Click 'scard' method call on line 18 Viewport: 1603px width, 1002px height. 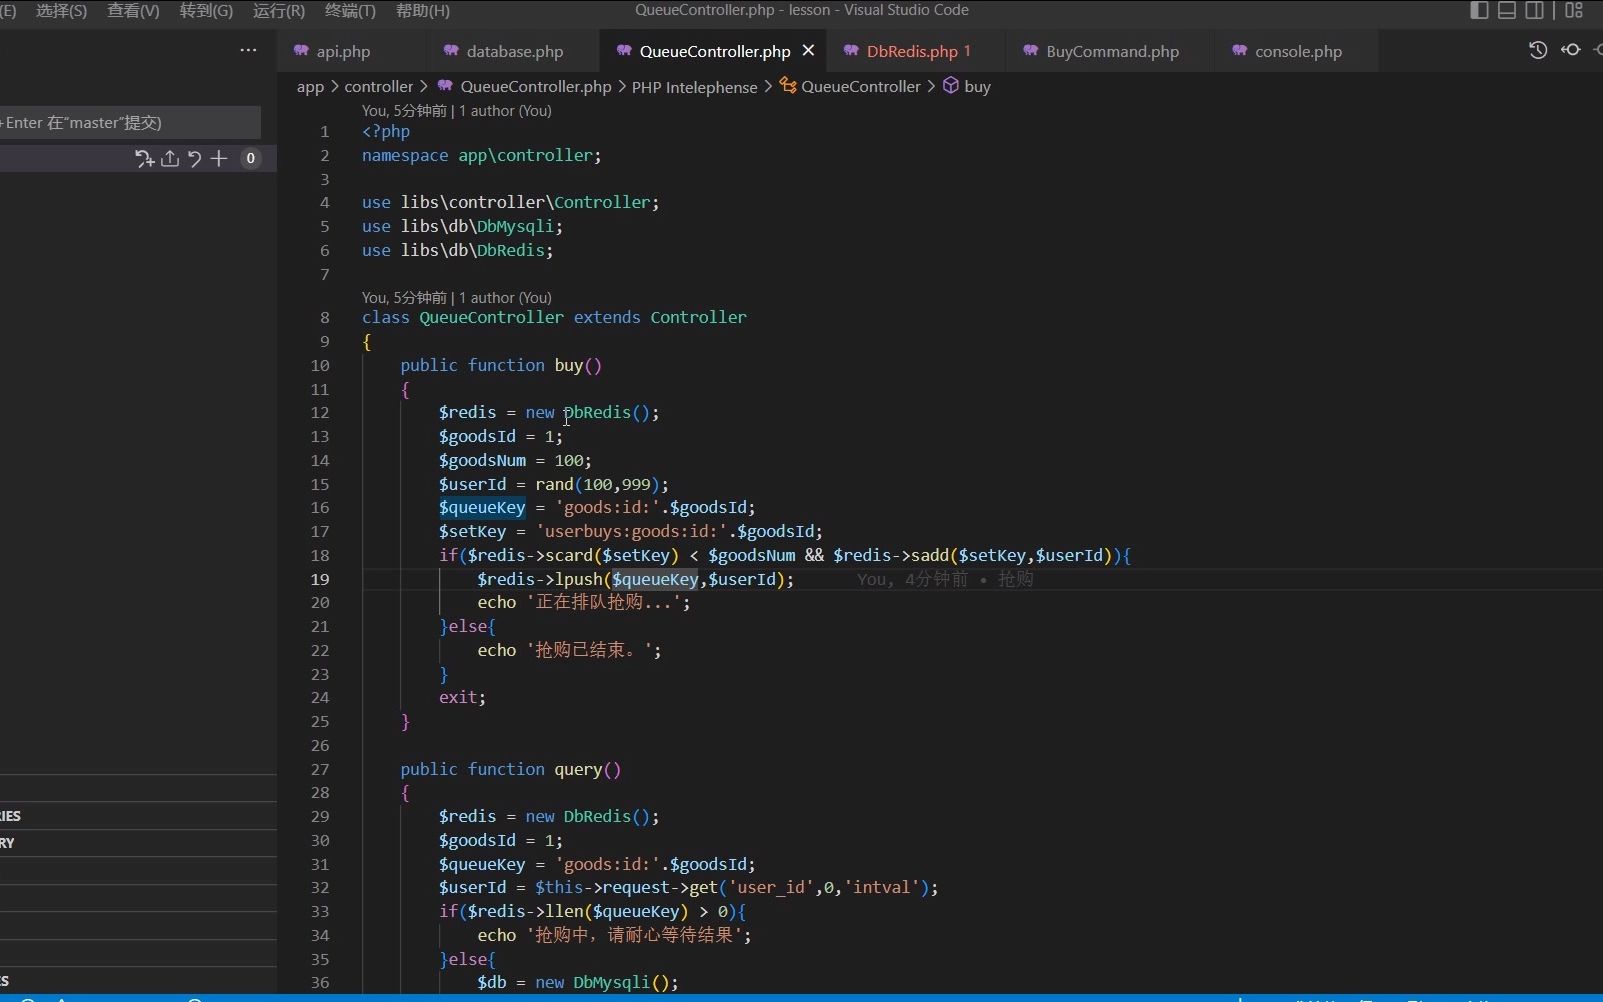(569, 555)
